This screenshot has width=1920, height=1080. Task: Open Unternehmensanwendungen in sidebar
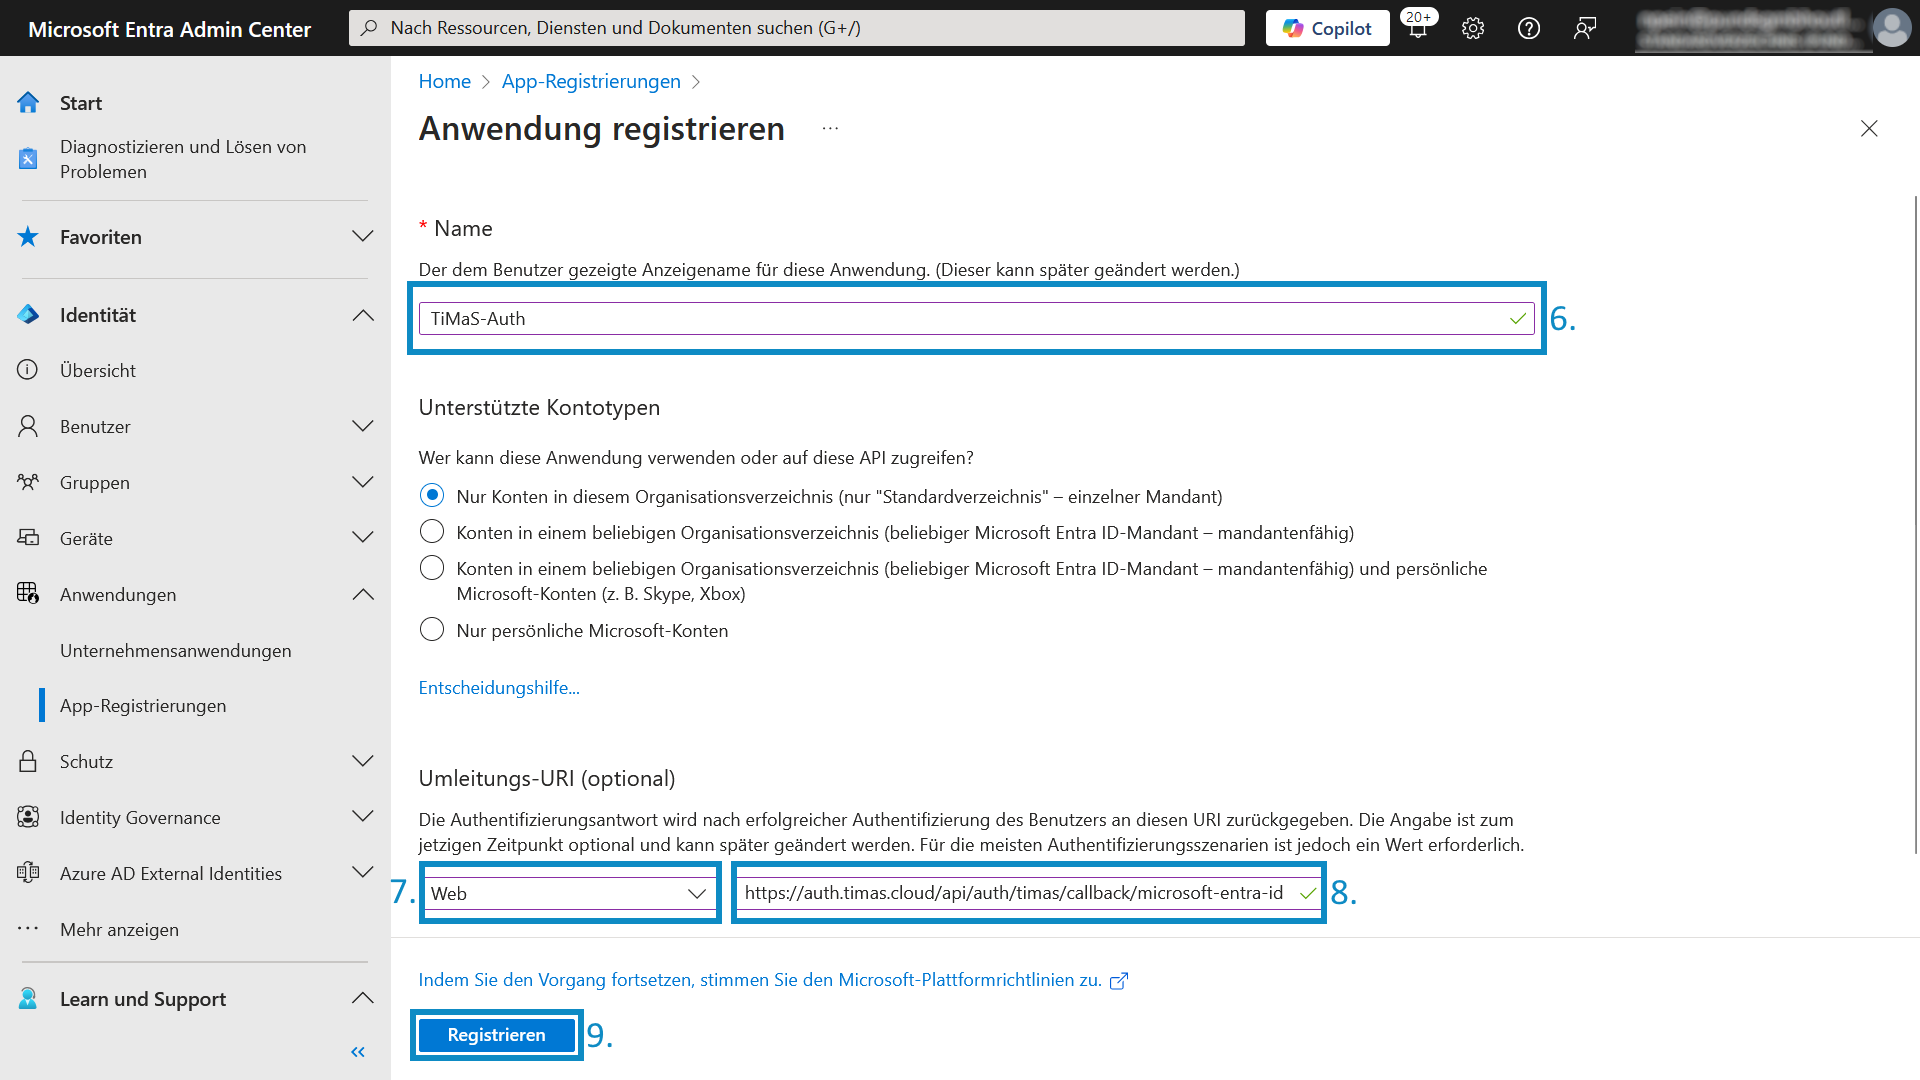[176, 650]
